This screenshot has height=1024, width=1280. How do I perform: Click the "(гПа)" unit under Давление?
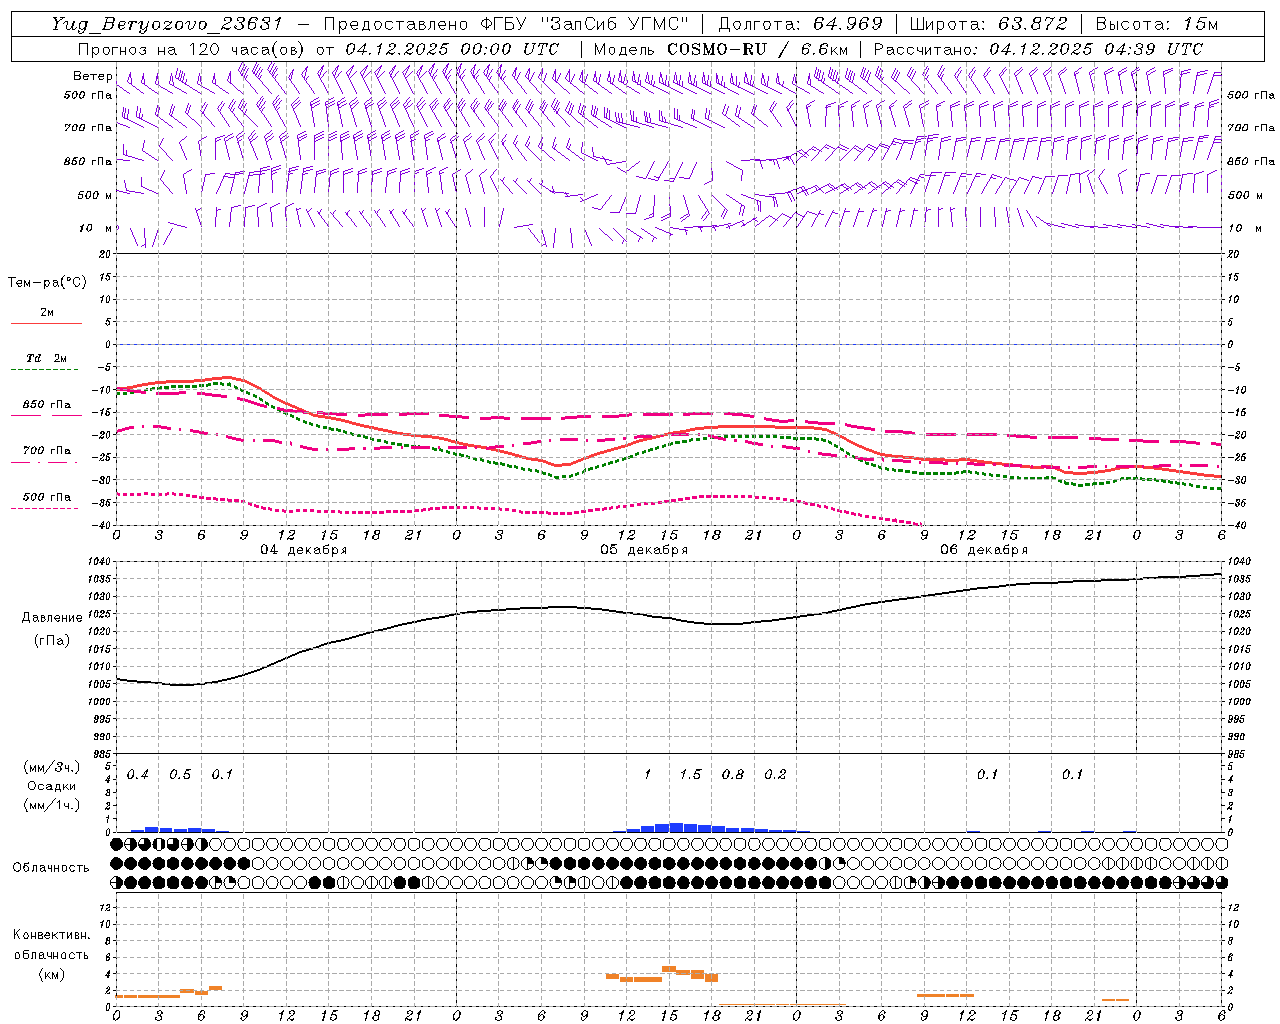(52, 640)
